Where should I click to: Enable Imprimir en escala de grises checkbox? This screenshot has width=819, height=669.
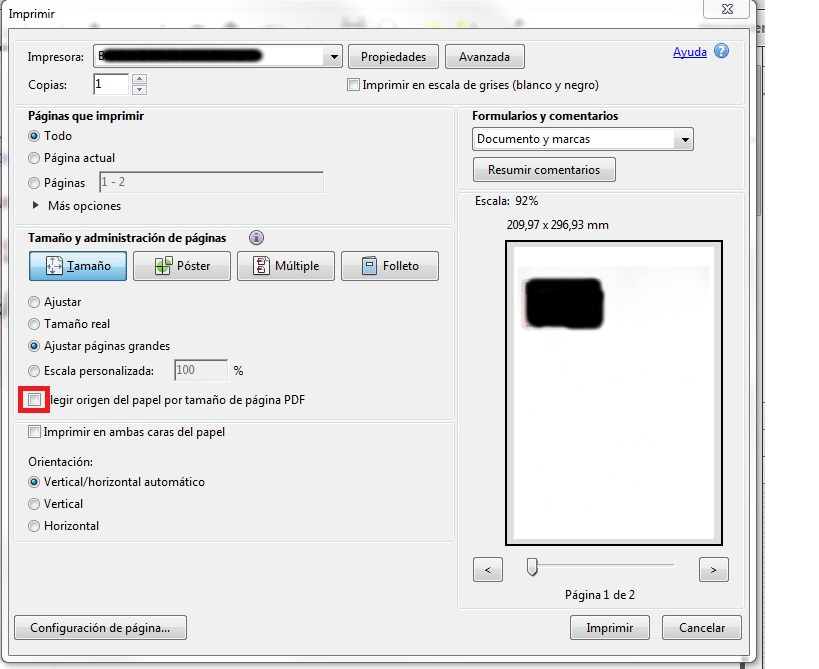coord(353,86)
